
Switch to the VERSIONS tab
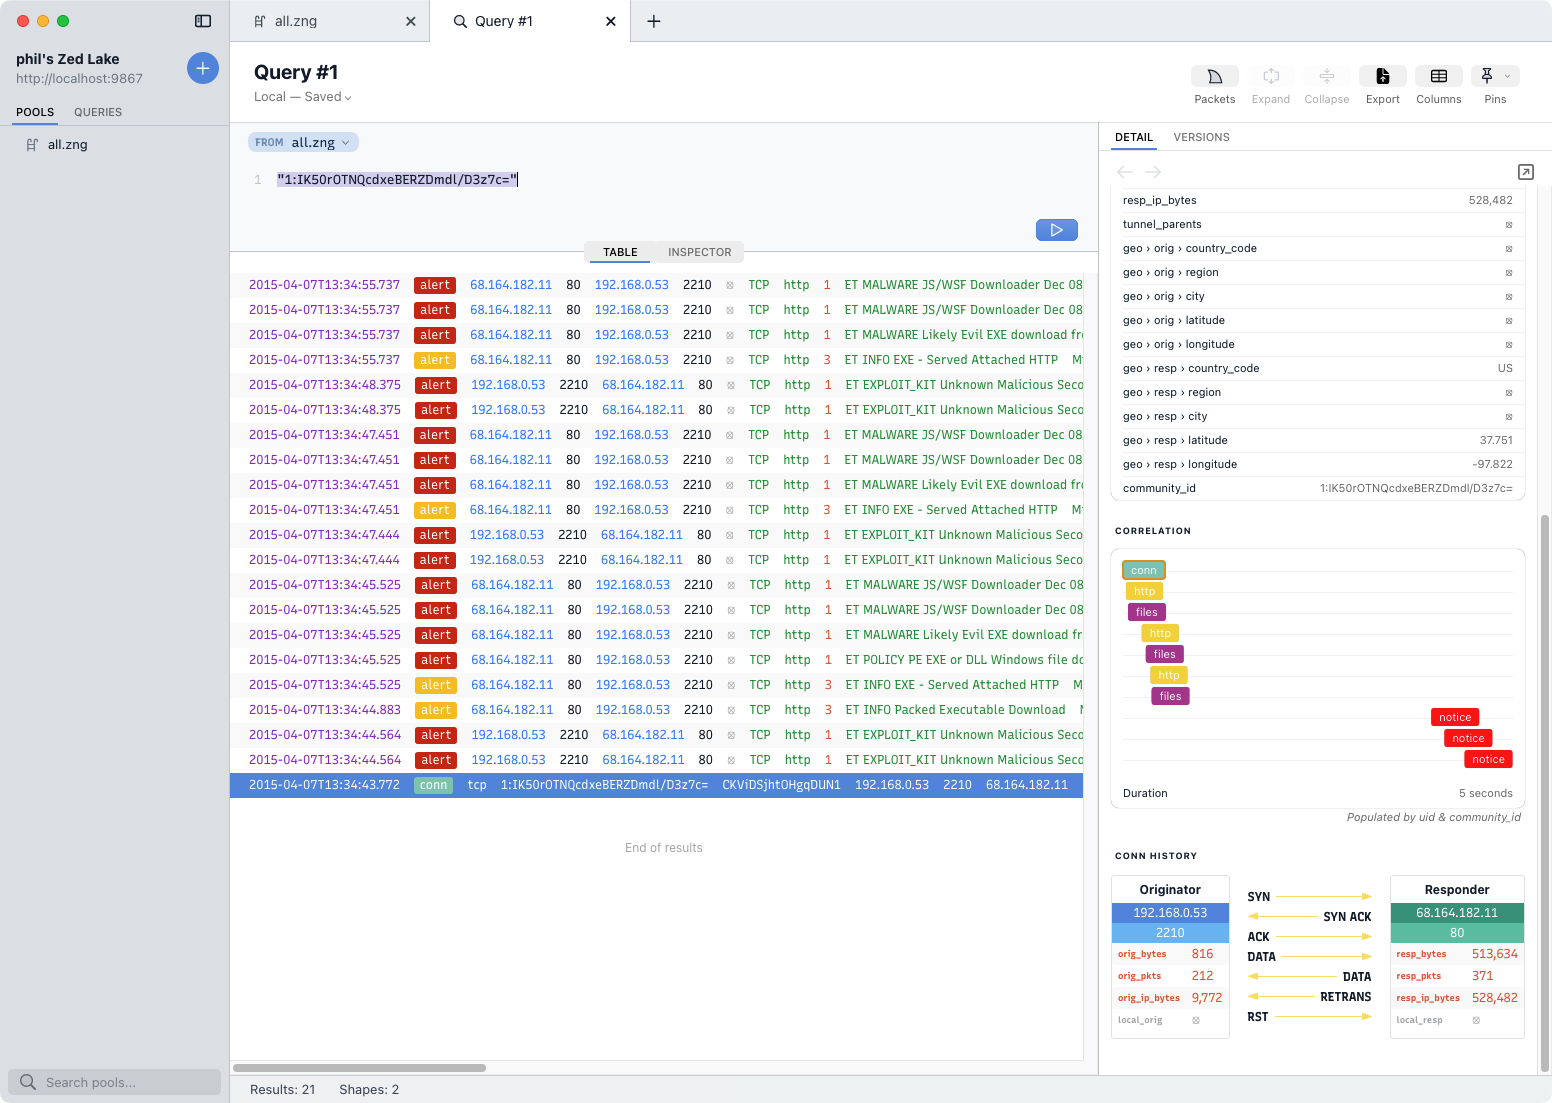(1201, 137)
